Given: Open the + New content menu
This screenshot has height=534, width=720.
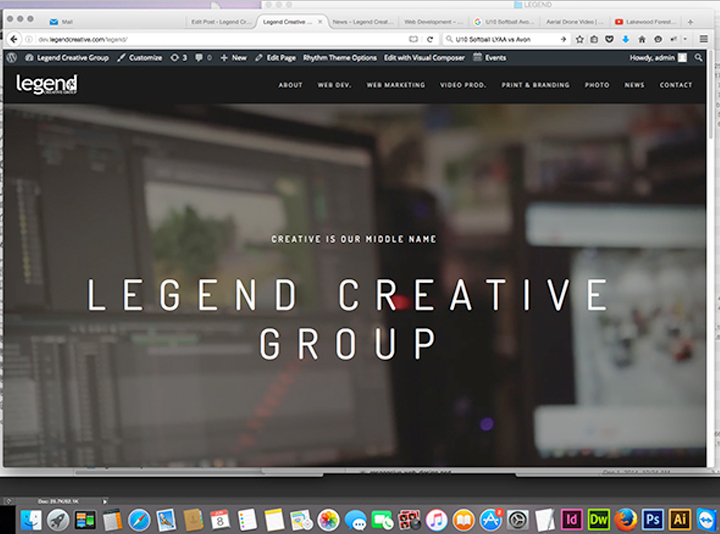Looking at the screenshot, I should 234,57.
